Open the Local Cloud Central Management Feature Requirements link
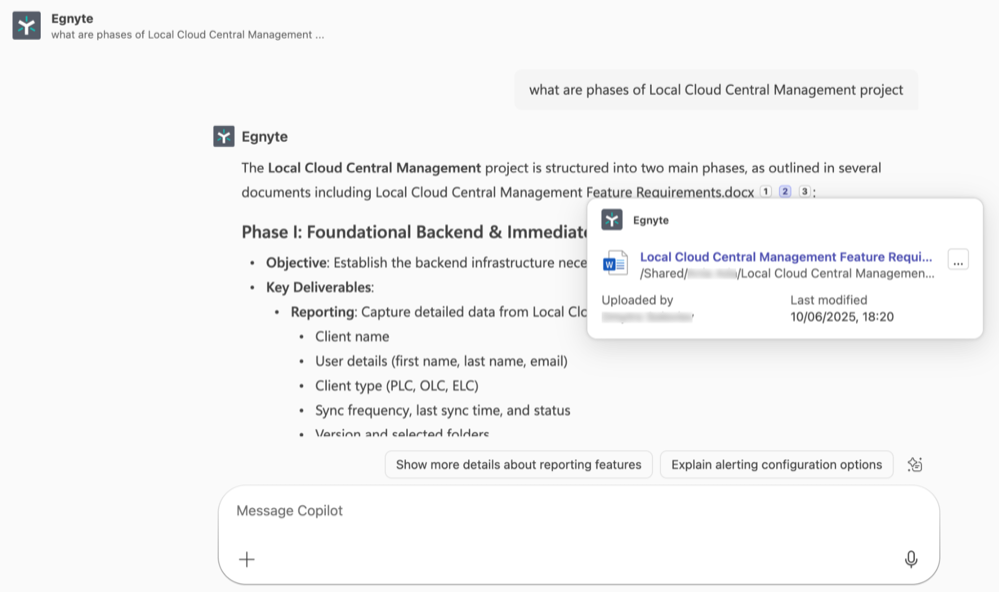 [x=786, y=257]
